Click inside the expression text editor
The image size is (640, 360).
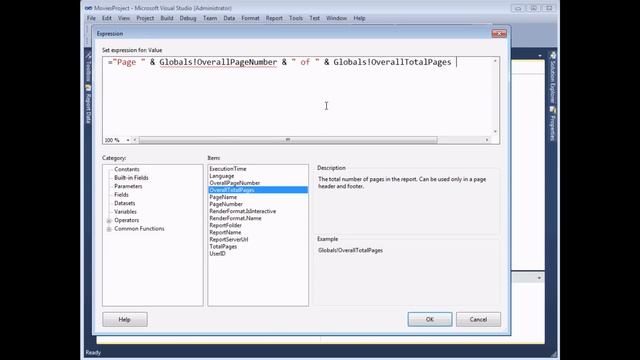click(298, 96)
